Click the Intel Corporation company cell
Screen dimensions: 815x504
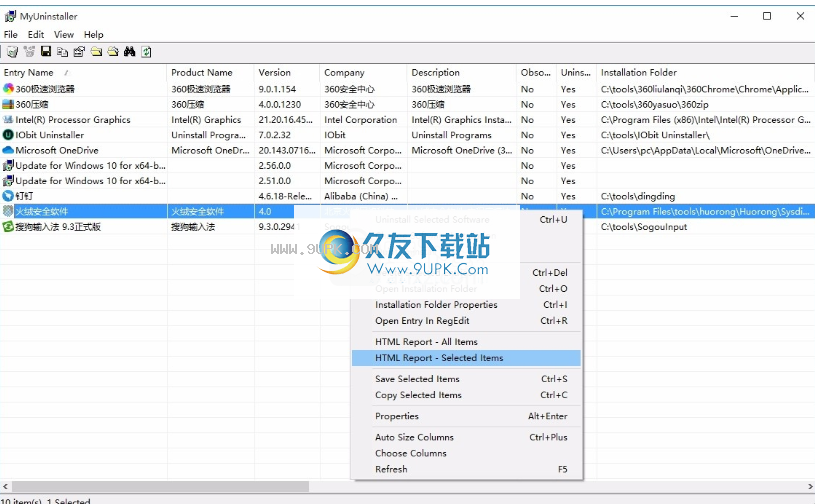point(361,120)
